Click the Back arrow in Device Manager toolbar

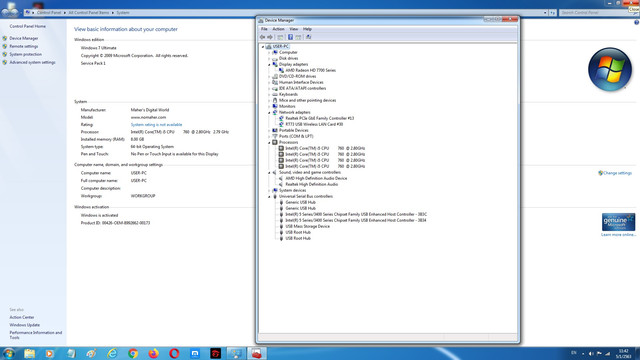click(x=262, y=37)
